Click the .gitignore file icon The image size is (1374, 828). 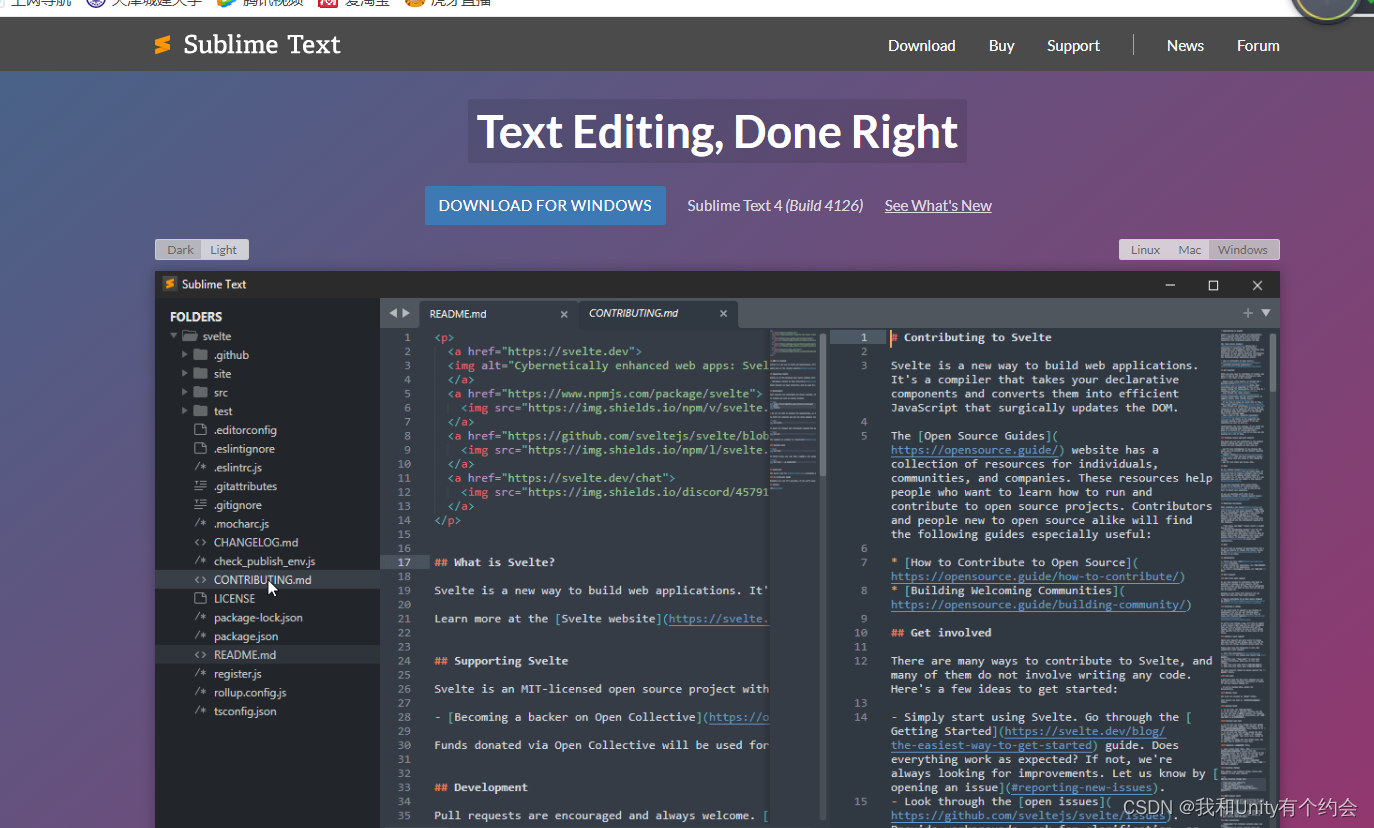[200, 505]
